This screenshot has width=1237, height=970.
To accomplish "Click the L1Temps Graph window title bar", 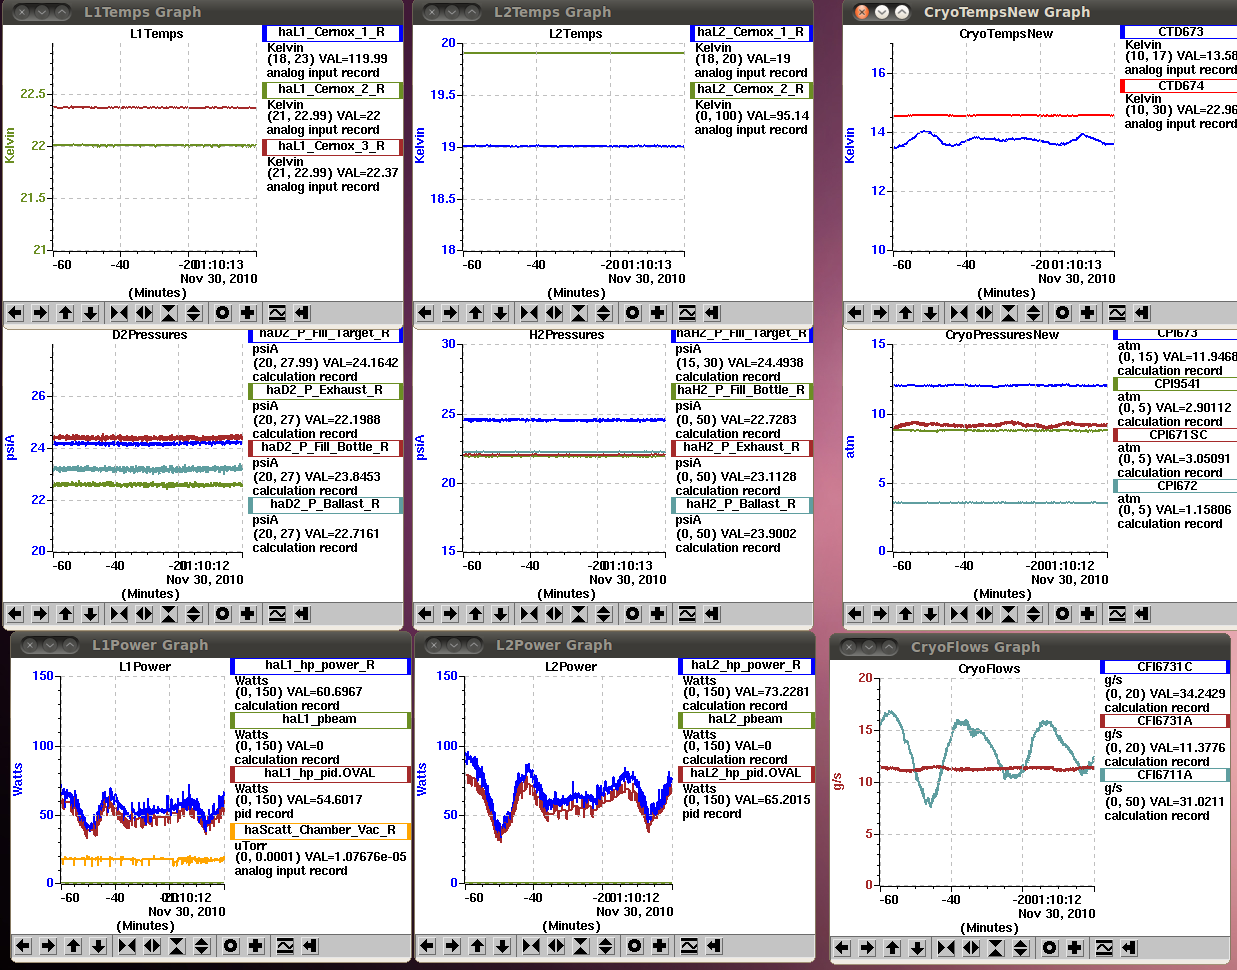I will [x=203, y=12].
